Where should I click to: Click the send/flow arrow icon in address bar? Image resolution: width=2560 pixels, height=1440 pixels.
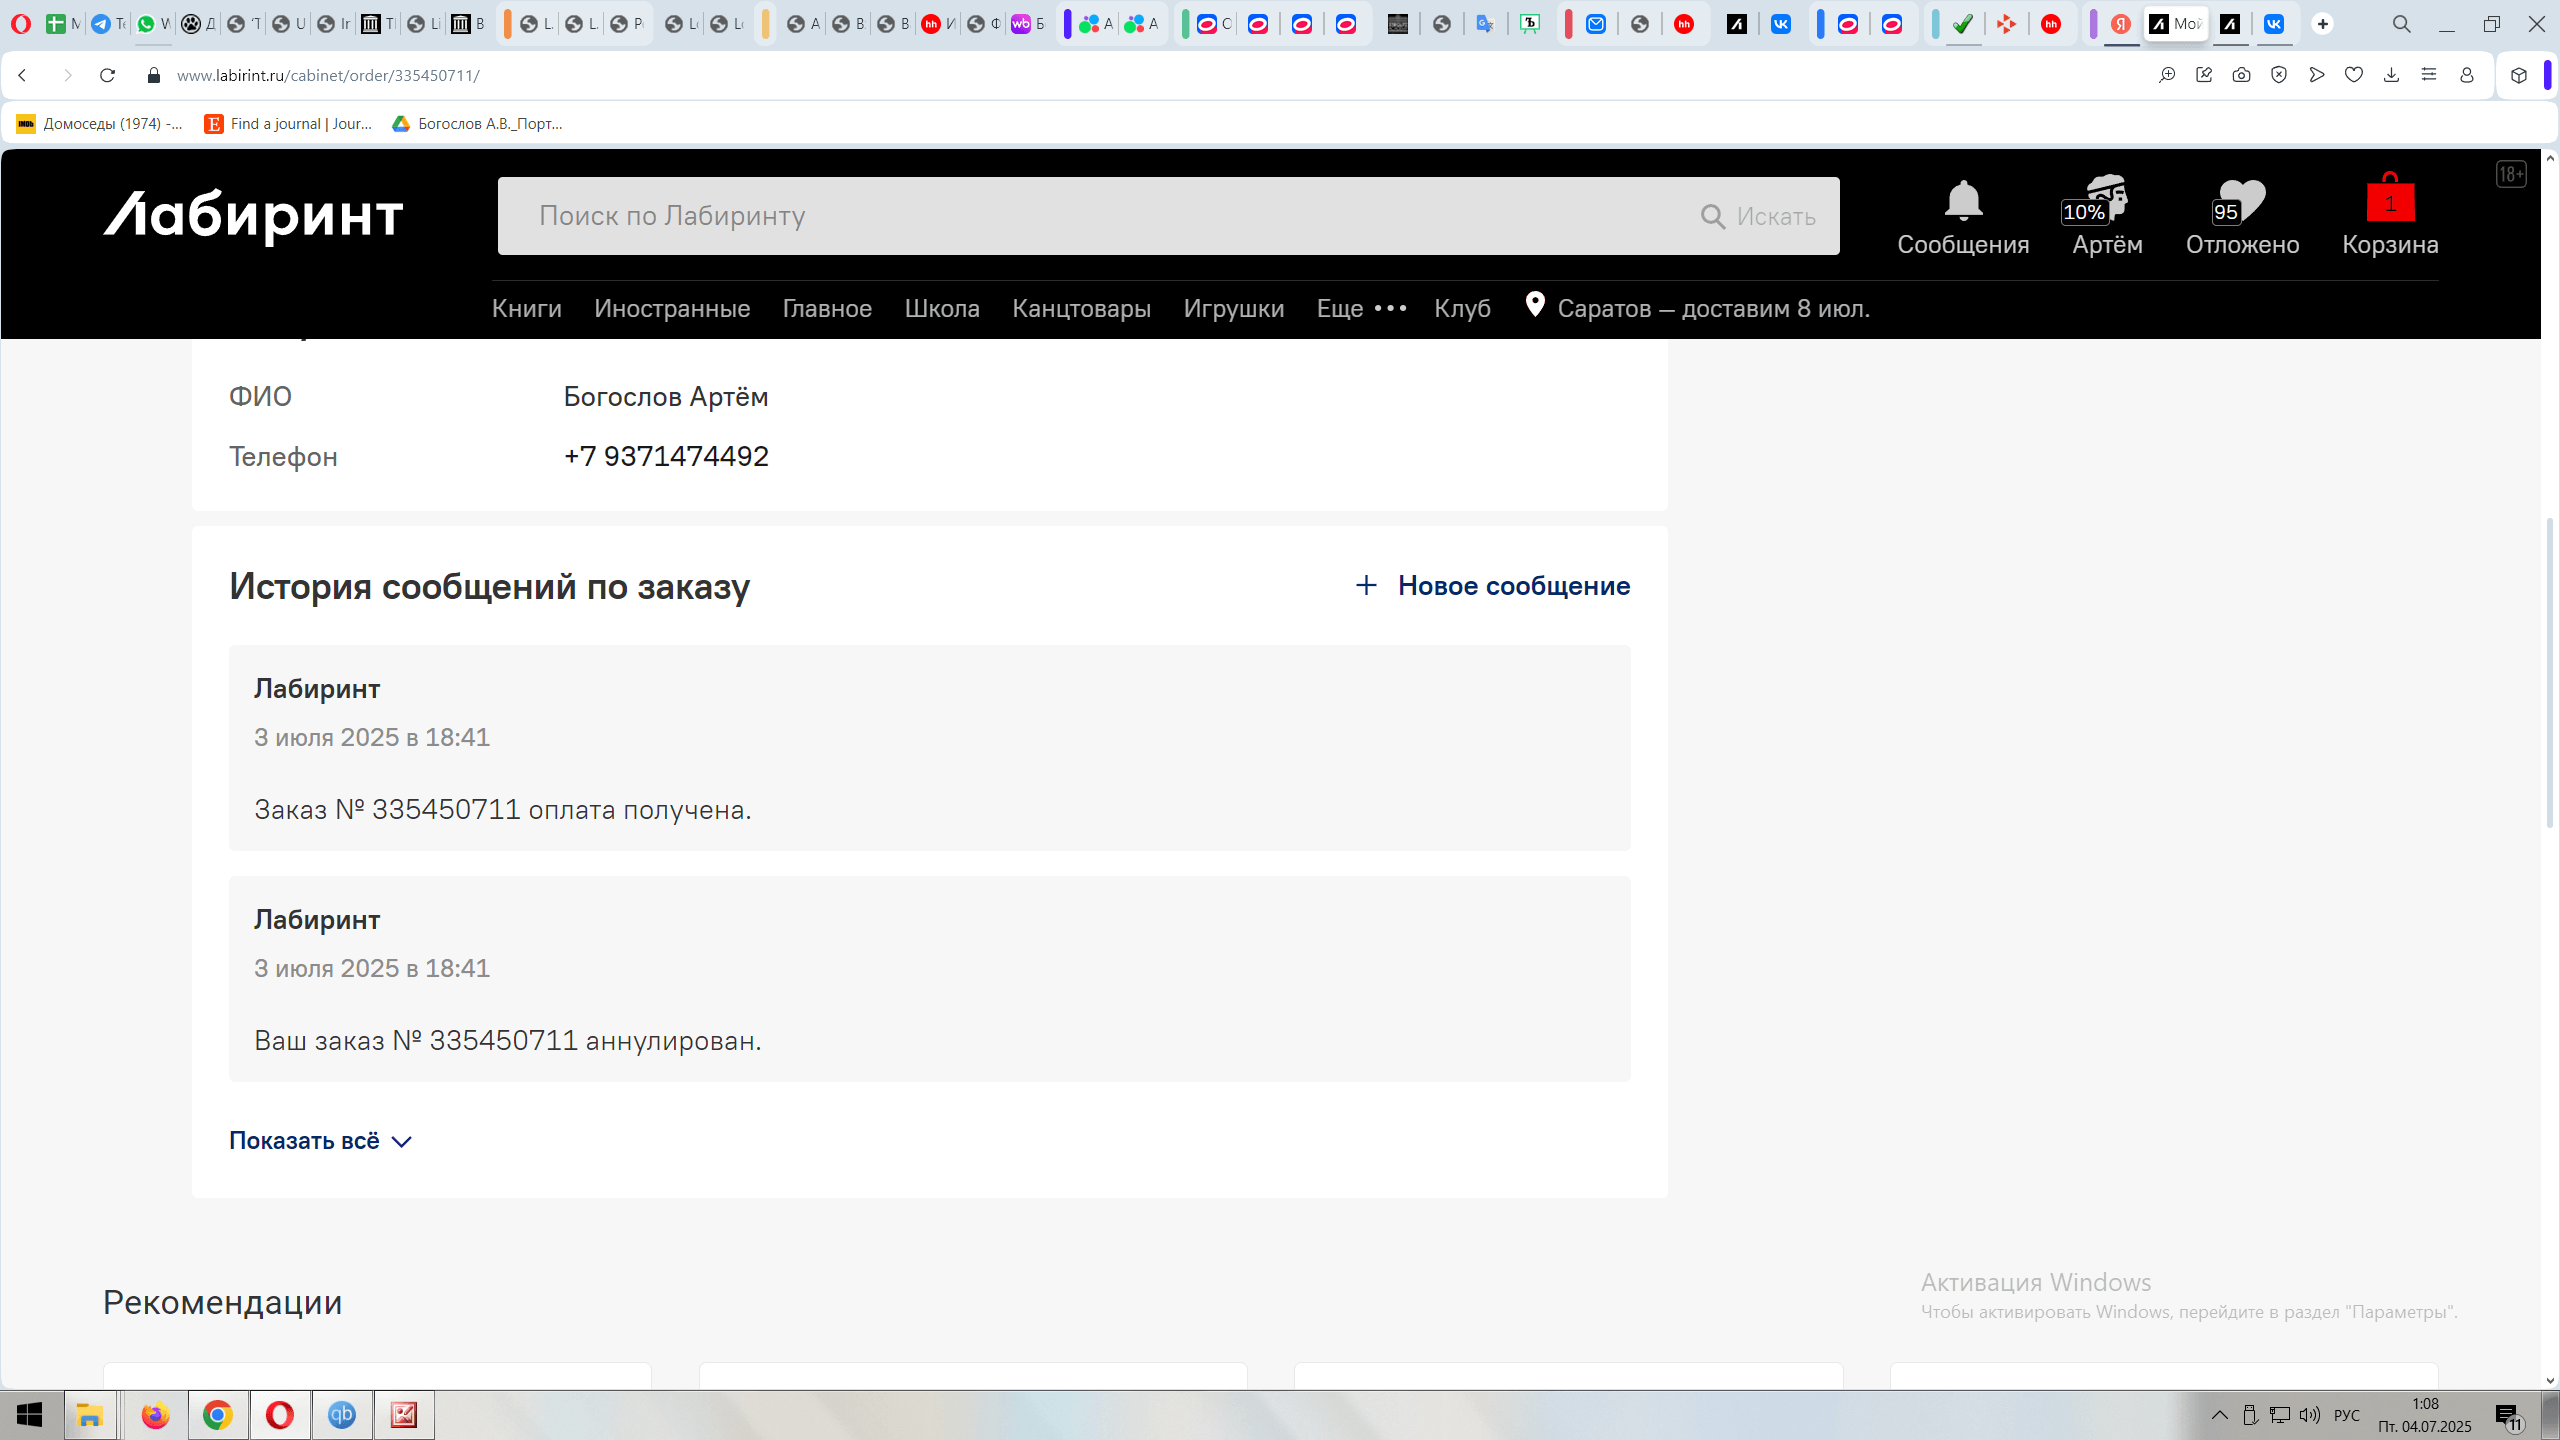coord(2317,75)
